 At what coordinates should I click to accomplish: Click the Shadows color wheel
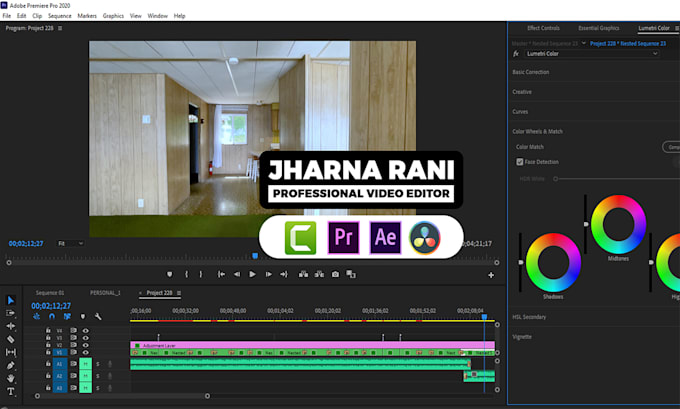[x=553, y=262]
